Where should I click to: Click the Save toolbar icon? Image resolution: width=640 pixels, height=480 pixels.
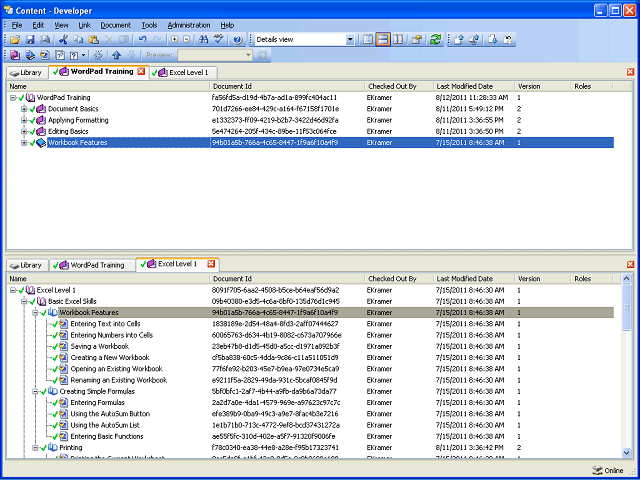(x=30, y=40)
